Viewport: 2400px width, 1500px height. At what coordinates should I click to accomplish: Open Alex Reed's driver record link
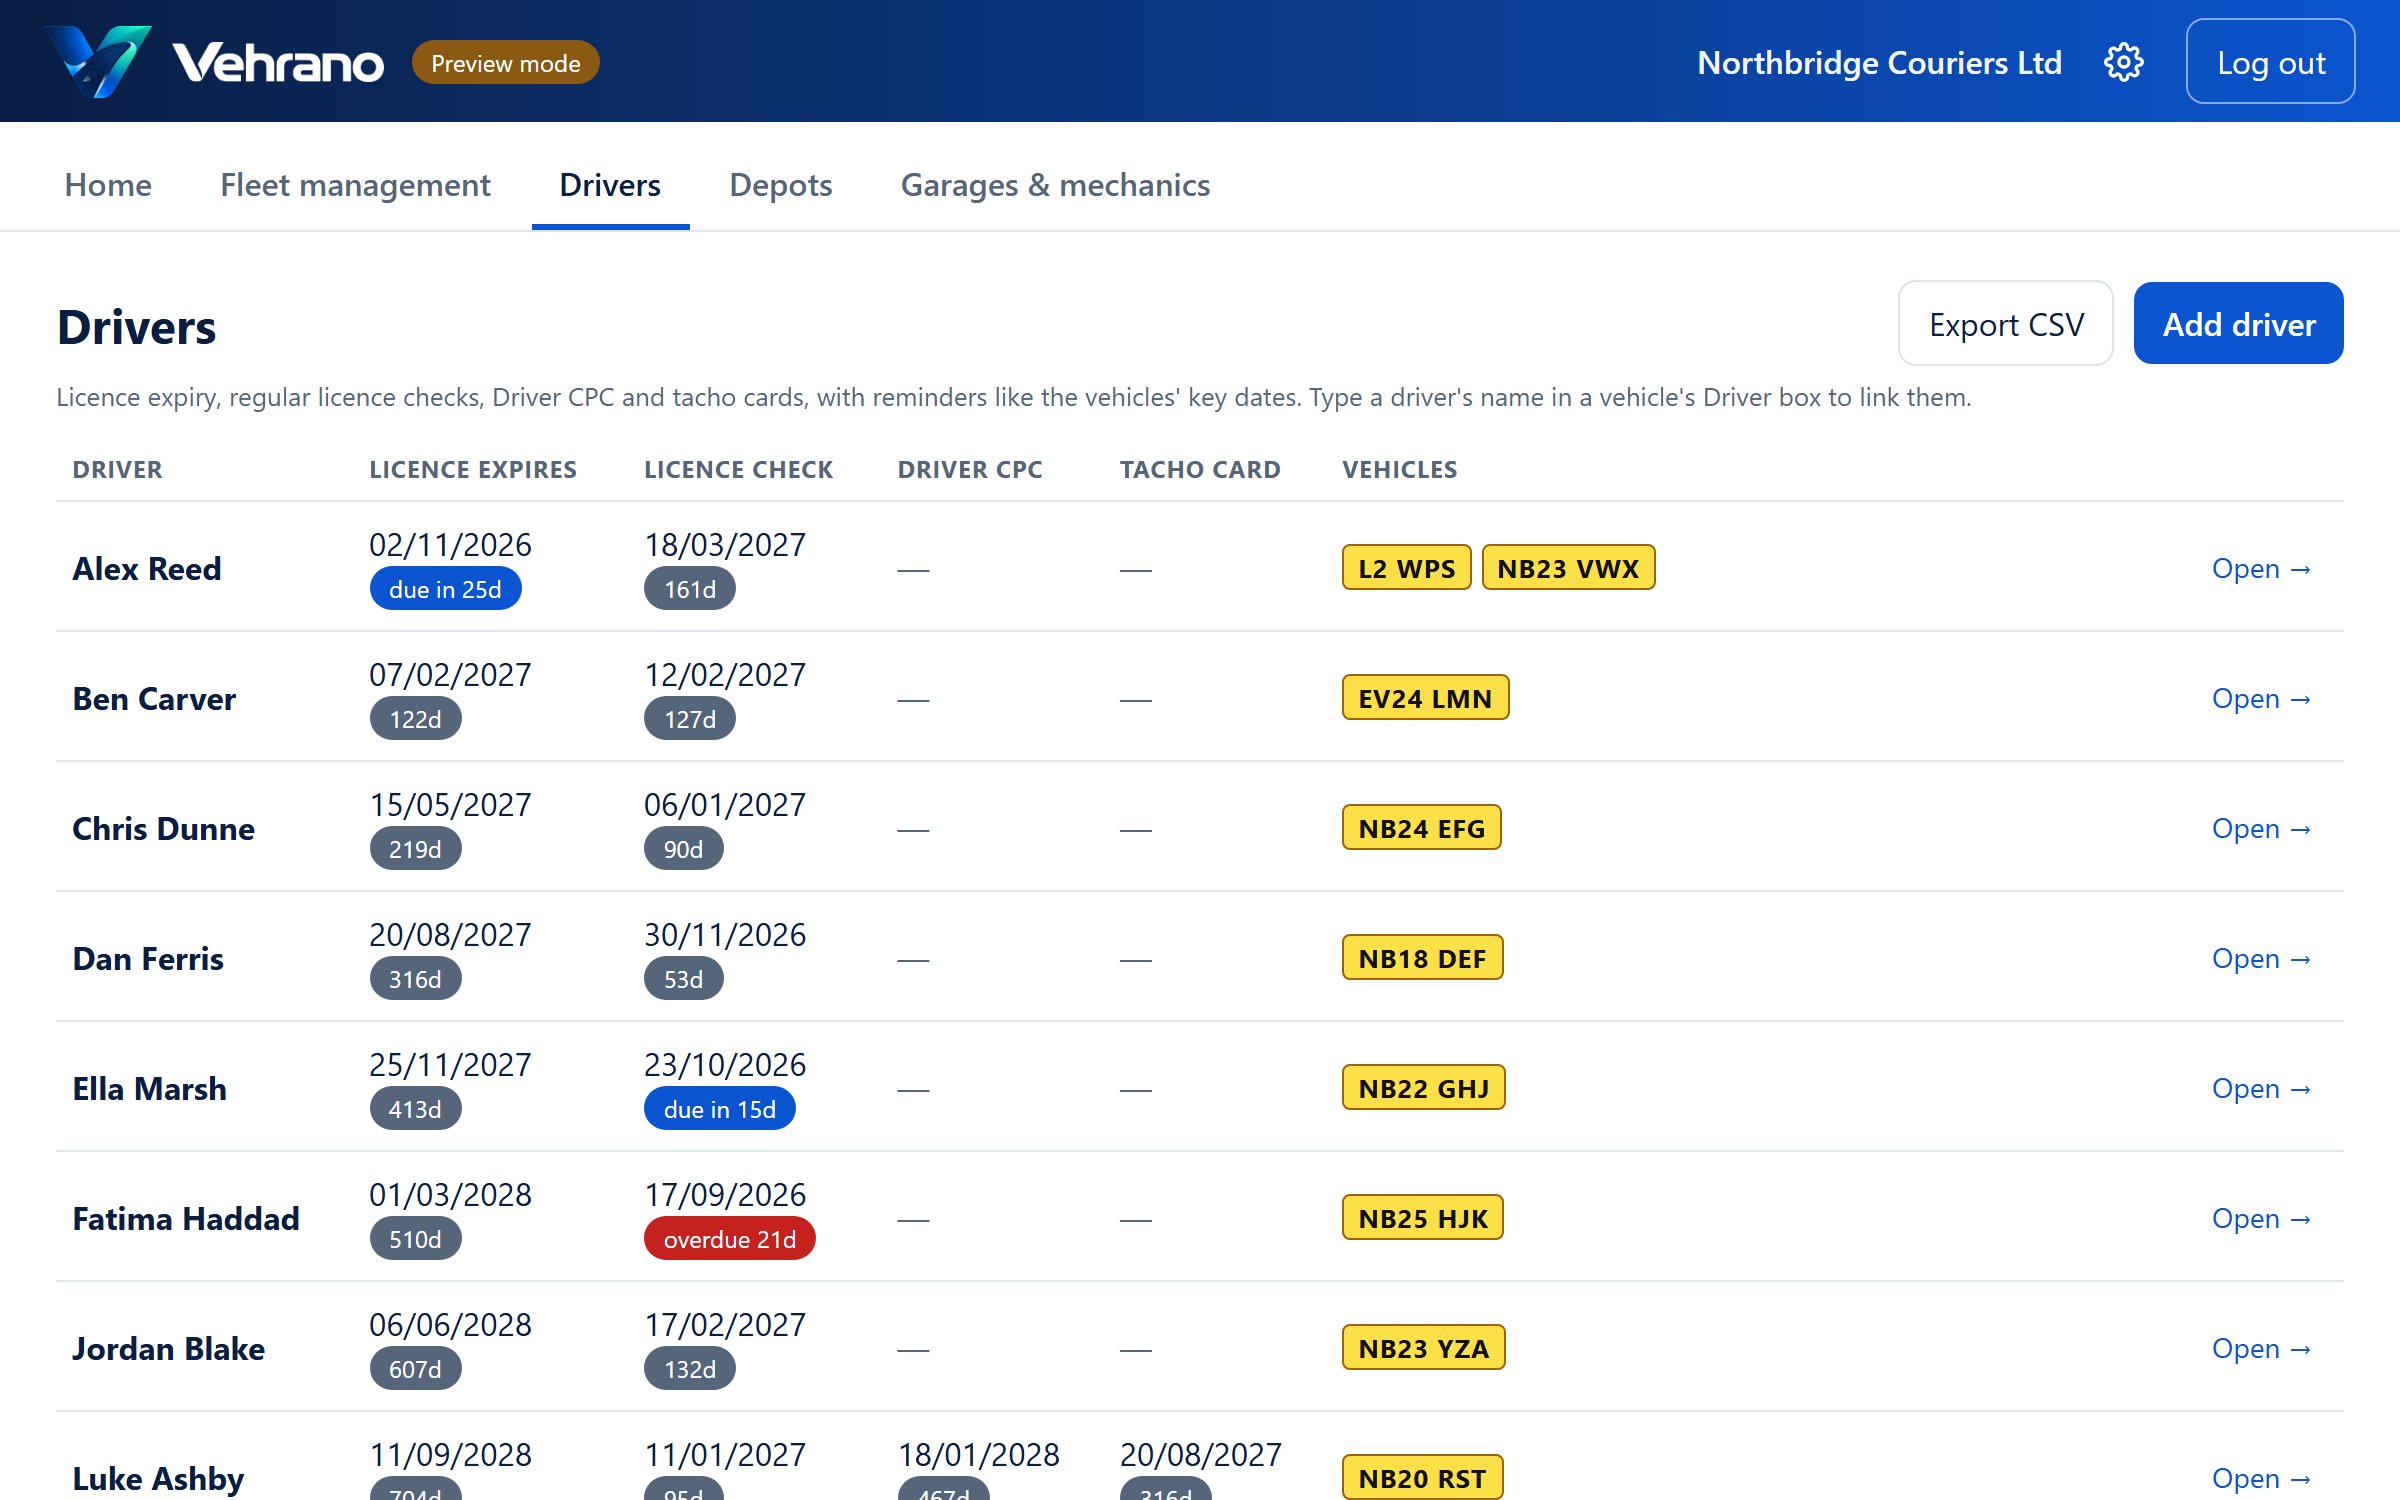pyautogui.click(x=2262, y=568)
